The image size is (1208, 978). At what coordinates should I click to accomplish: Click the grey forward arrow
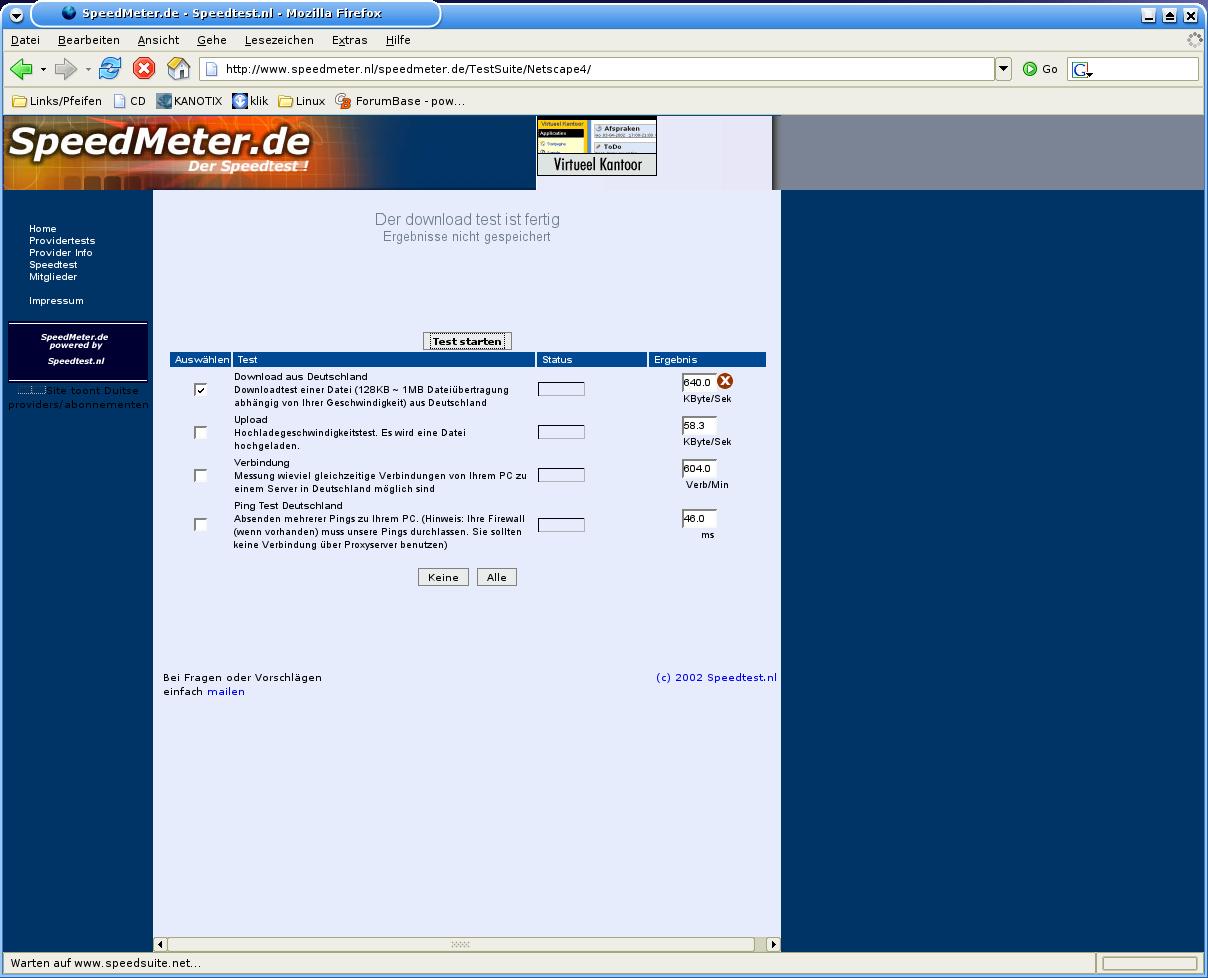click(65, 69)
